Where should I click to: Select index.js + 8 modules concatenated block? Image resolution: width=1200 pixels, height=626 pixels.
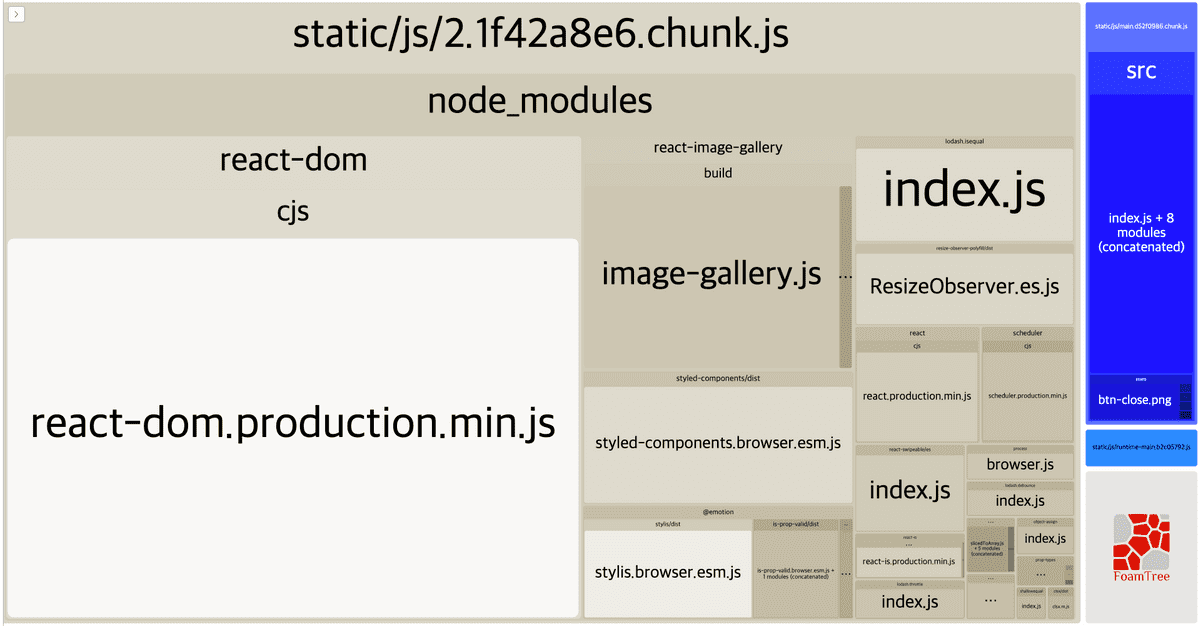[x=1140, y=232]
